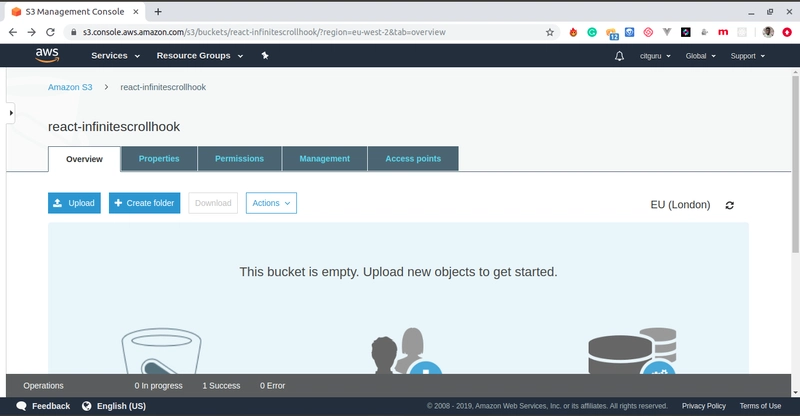800x416 pixels.
Task: Follow the Amazon S3 breadcrumb link
Action: (70, 87)
